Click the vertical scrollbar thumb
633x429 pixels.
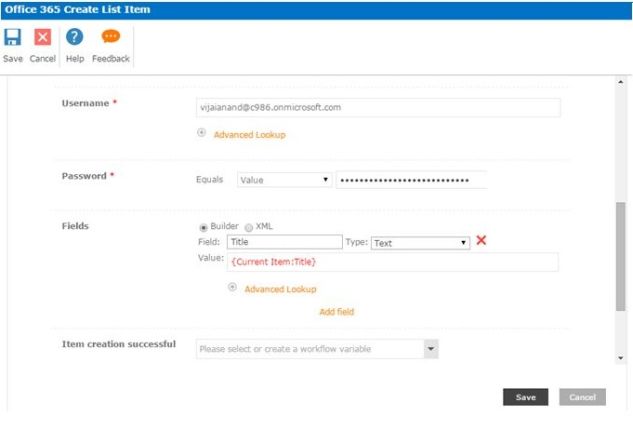620,257
